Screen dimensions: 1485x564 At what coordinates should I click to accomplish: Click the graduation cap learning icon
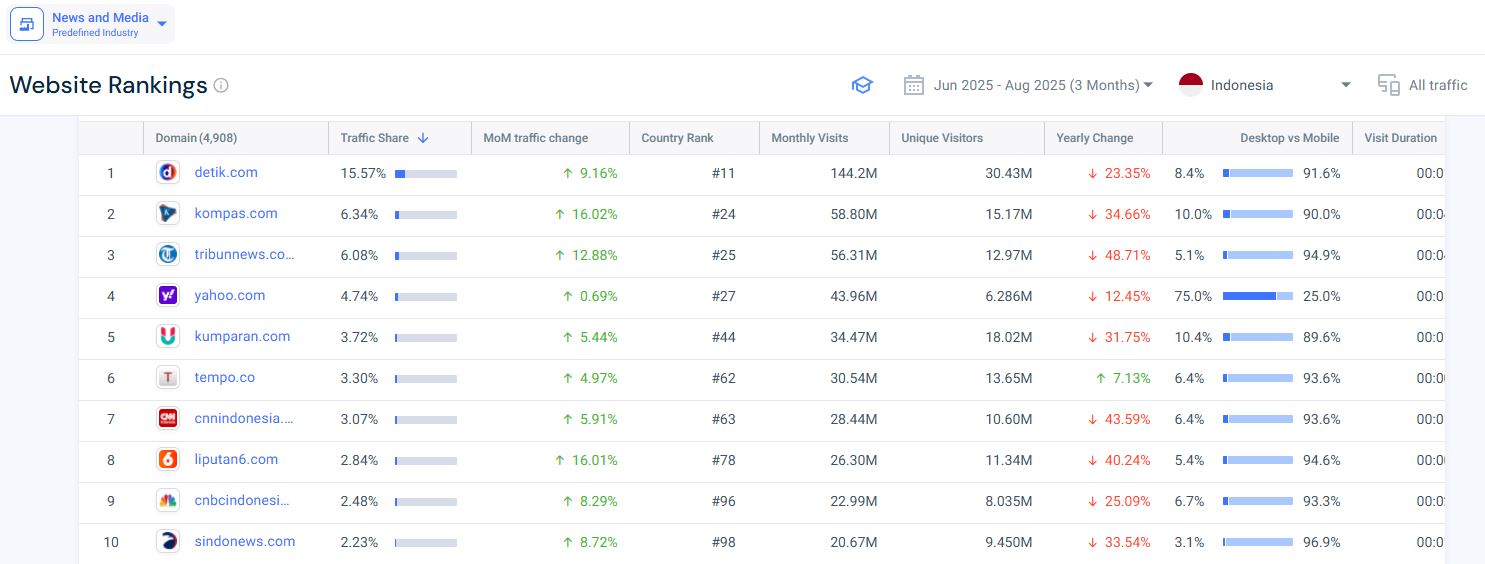(862, 85)
